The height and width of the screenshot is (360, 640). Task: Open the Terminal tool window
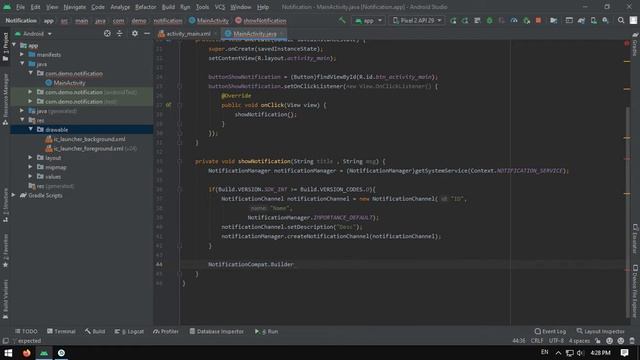pyautogui.click(x=61, y=331)
